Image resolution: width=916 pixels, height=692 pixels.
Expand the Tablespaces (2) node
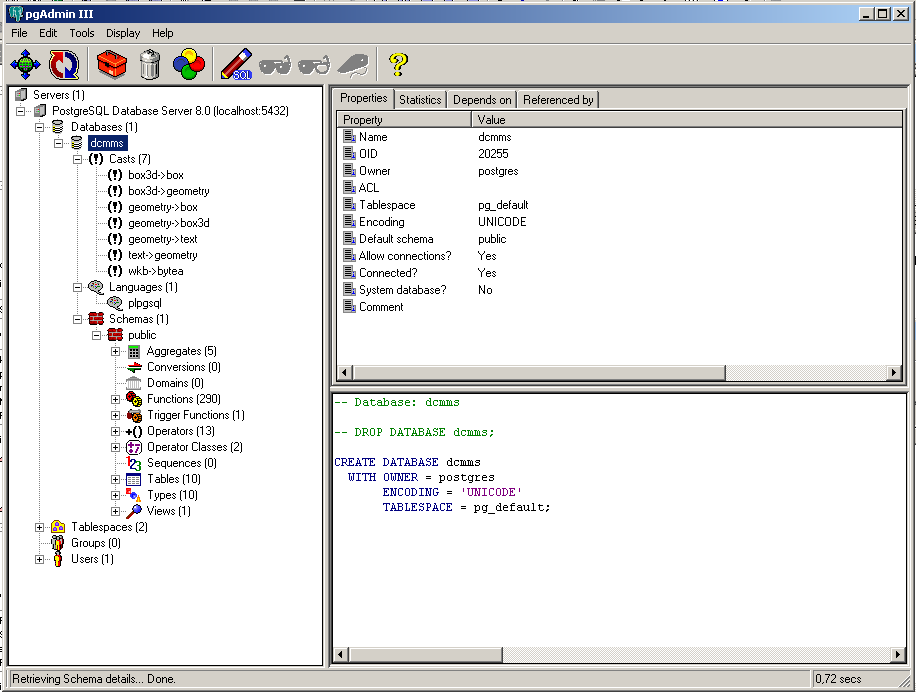40,527
